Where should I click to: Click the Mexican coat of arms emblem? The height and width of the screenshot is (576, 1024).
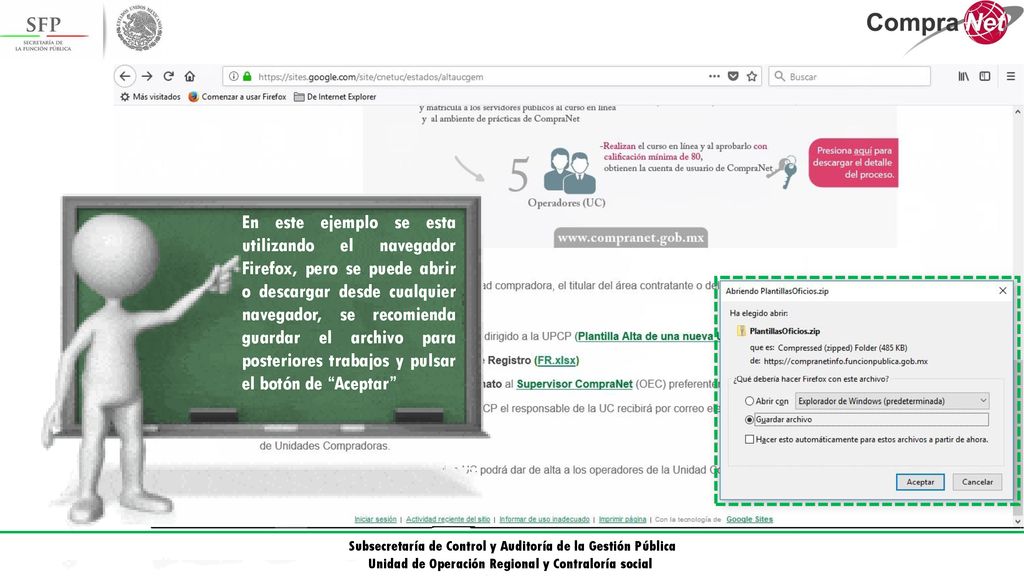point(140,29)
